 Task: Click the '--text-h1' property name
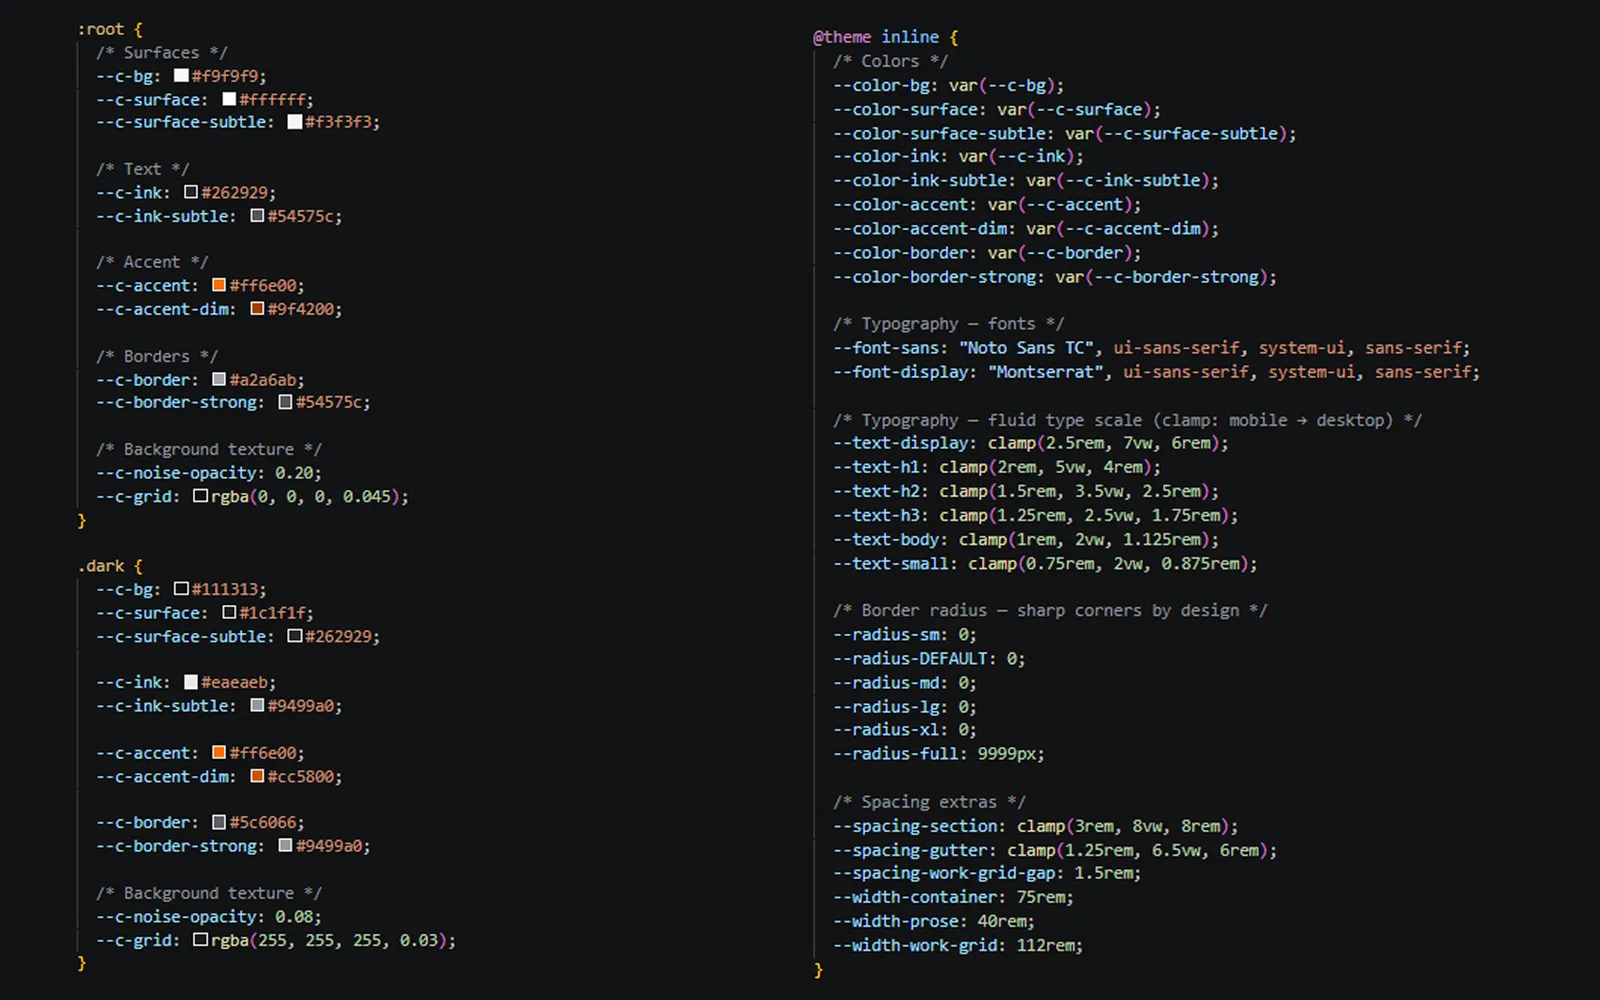coord(877,467)
